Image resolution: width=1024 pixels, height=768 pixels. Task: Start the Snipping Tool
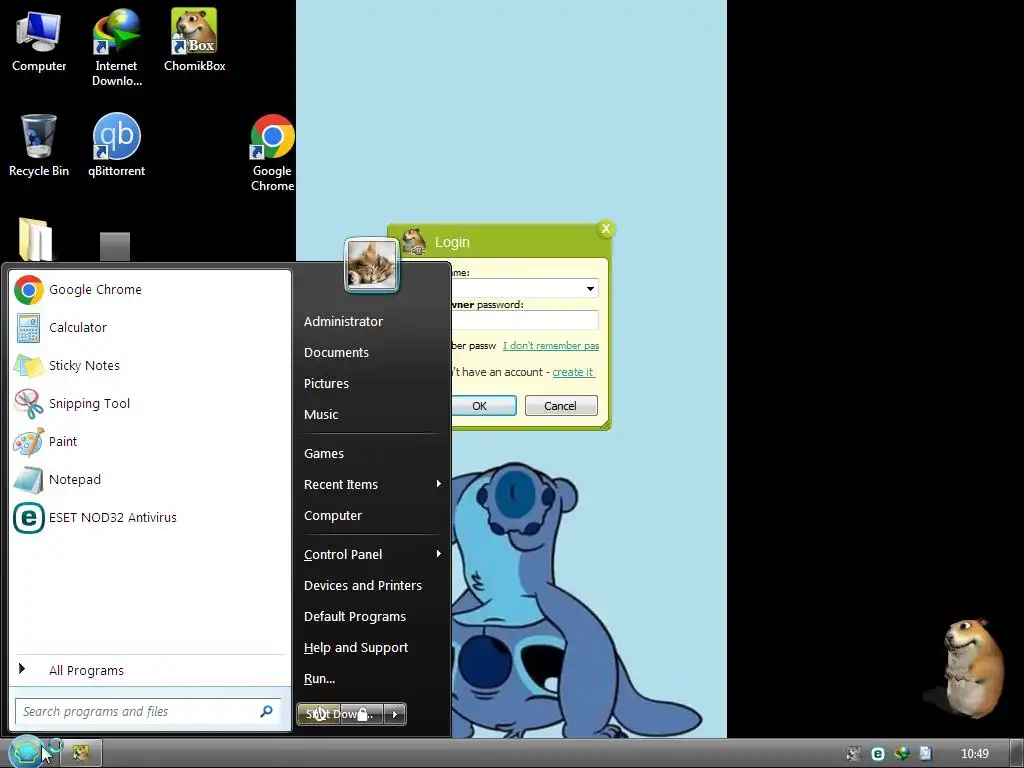(x=150, y=404)
